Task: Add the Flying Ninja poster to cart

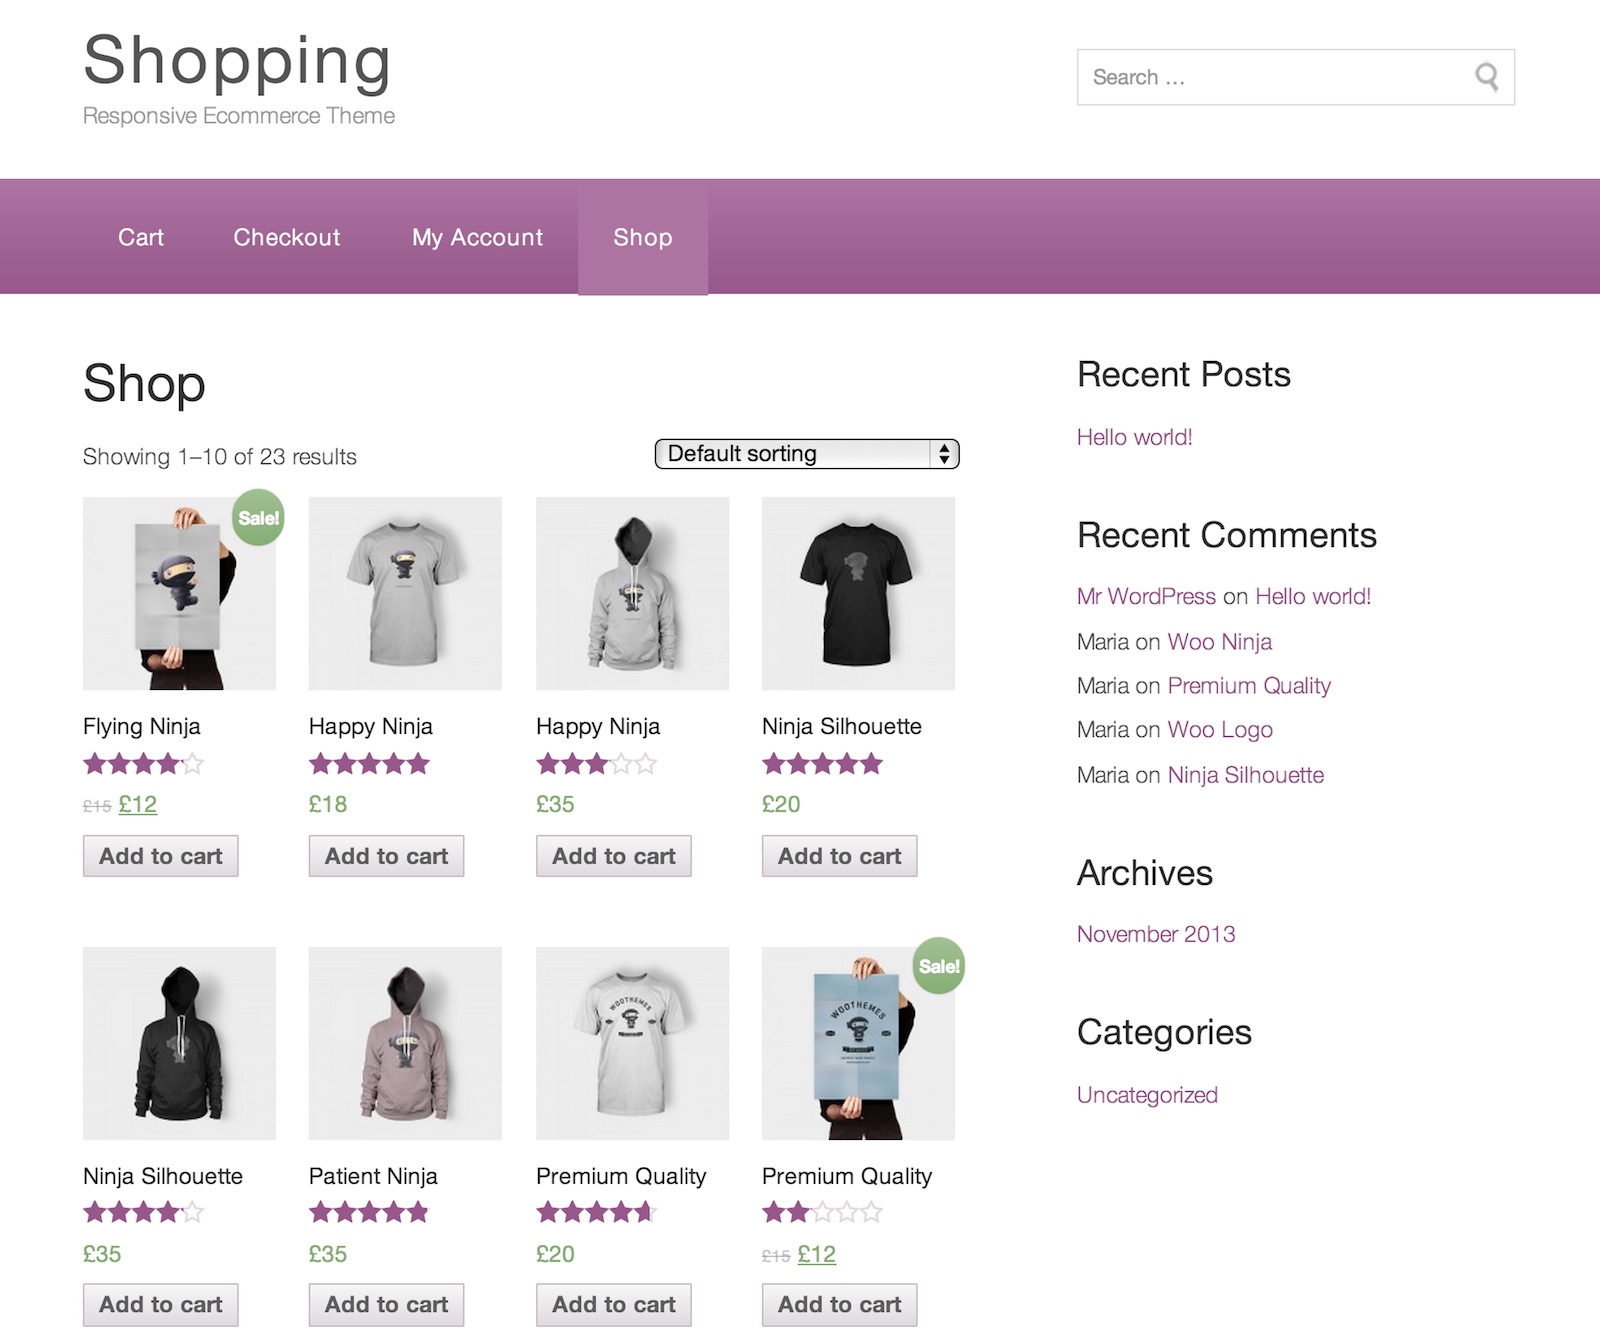Action: 160,856
